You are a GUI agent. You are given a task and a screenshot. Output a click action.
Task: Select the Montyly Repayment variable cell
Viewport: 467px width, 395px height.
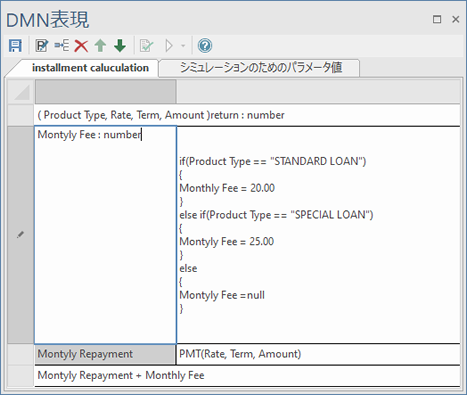[105, 354]
